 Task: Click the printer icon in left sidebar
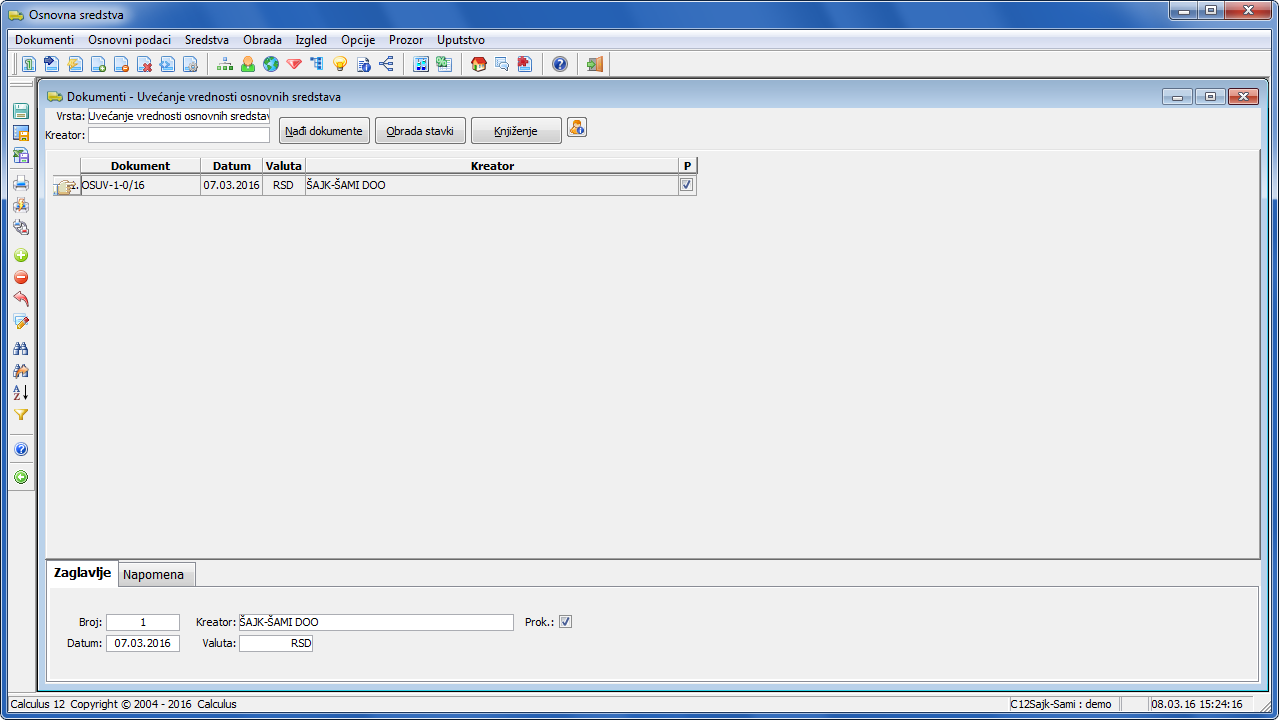(20, 183)
